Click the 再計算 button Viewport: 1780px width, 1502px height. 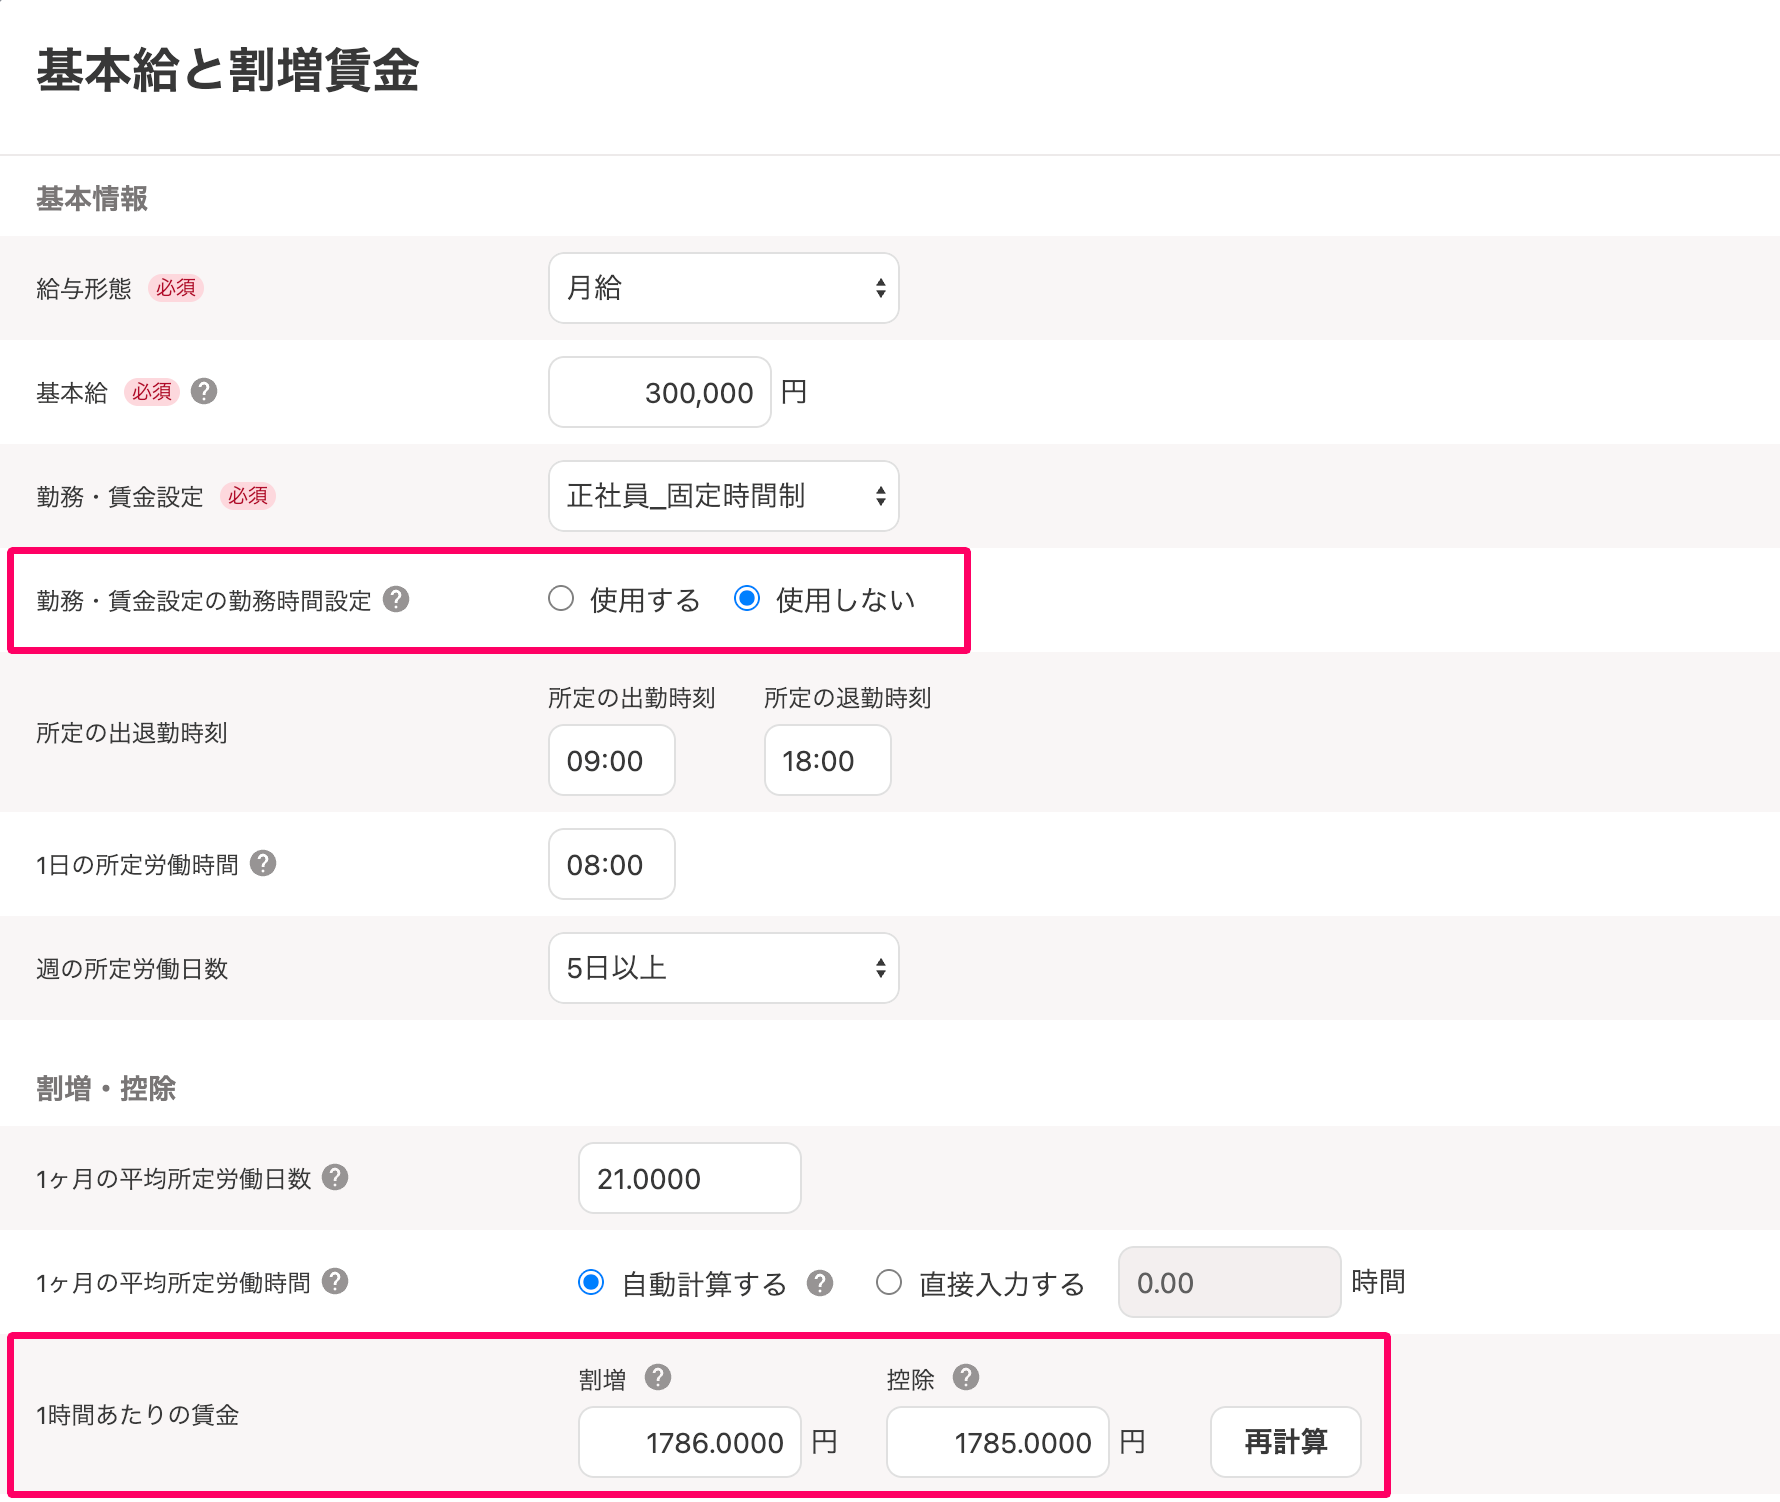click(x=1286, y=1442)
